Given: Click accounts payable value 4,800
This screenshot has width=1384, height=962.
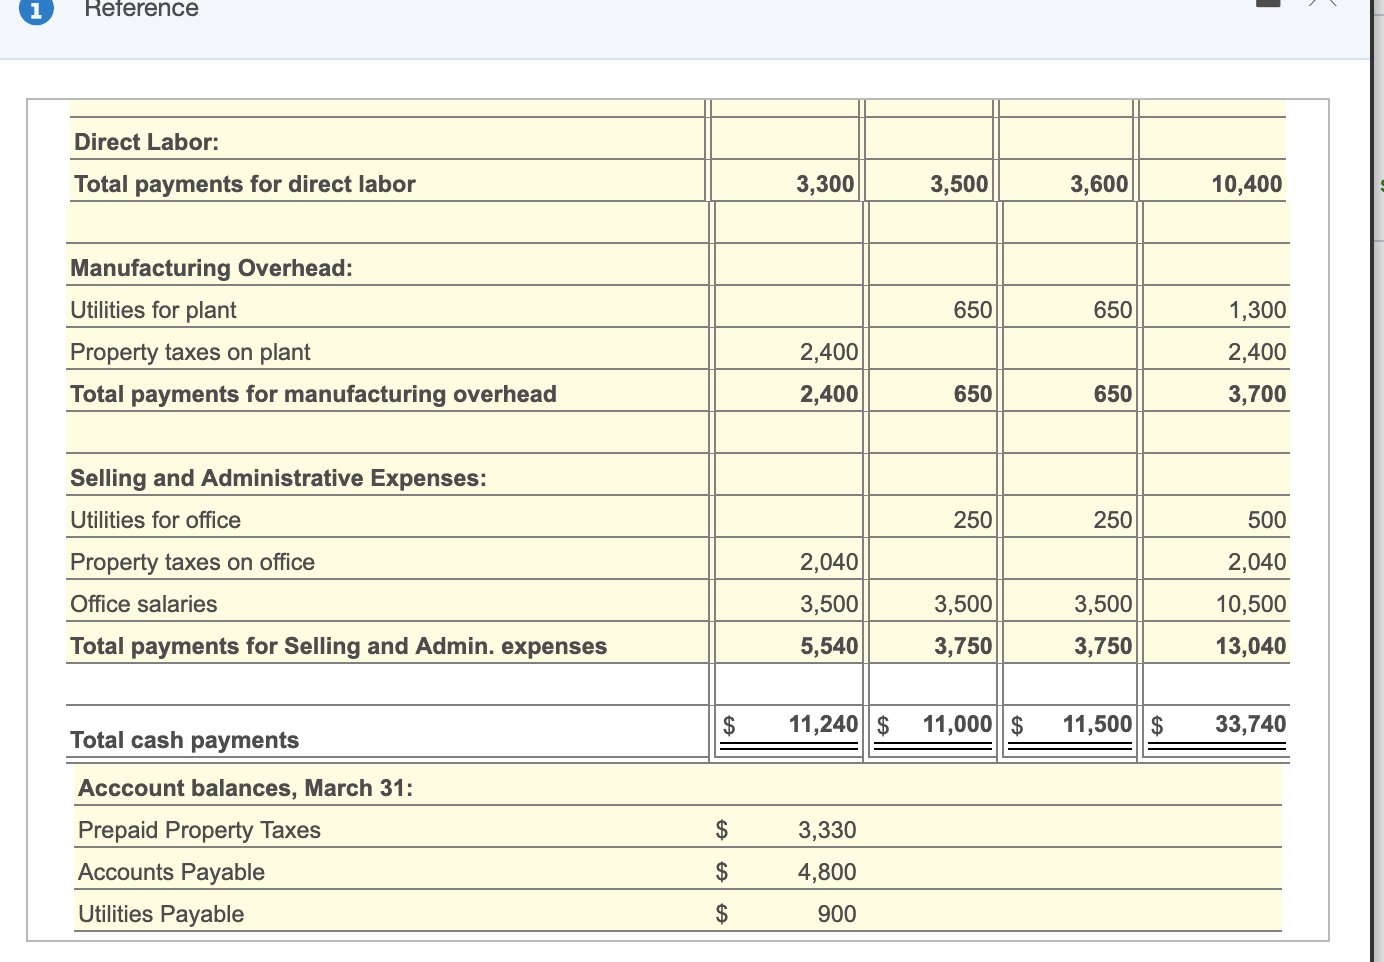Looking at the screenshot, I should 827,872.
